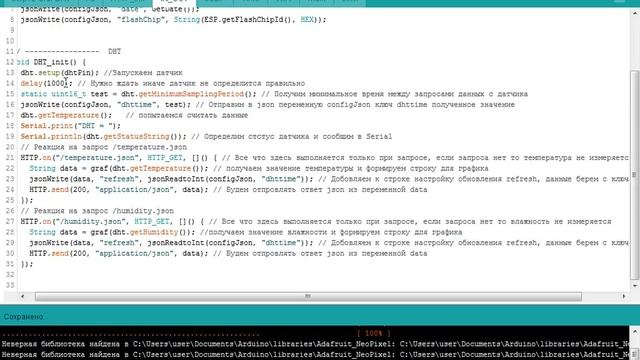Click line number 25 in gutter
Image resolution: width=640 pixels, height=360 pixels.
pyautogui.click(x=10, y=200)
